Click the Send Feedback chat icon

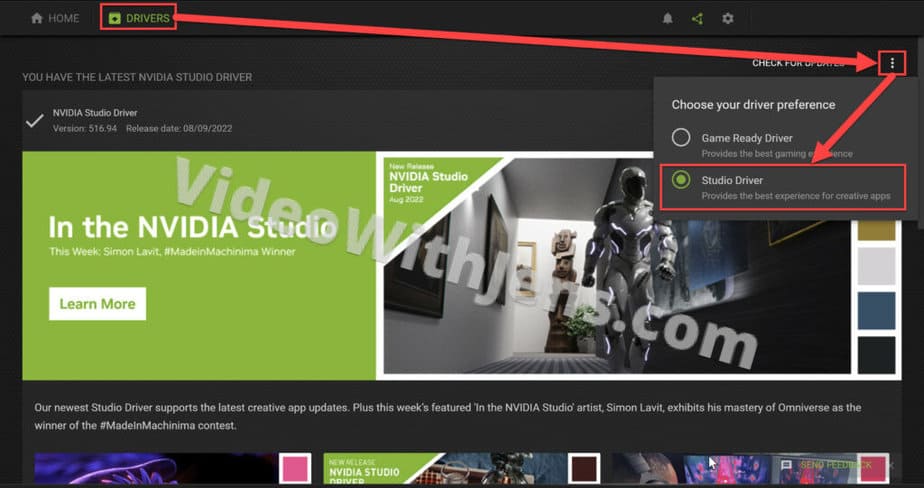pos(786,466)
